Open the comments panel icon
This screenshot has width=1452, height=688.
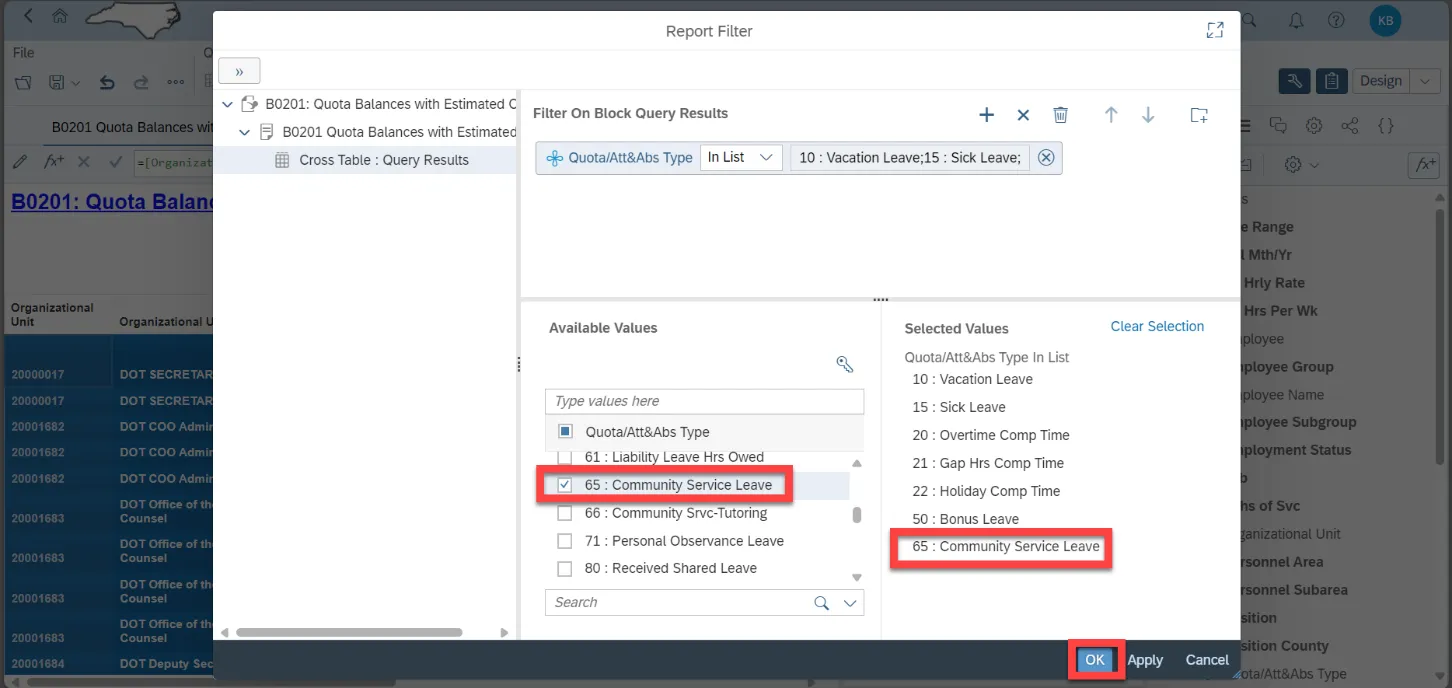point(1277,126)
